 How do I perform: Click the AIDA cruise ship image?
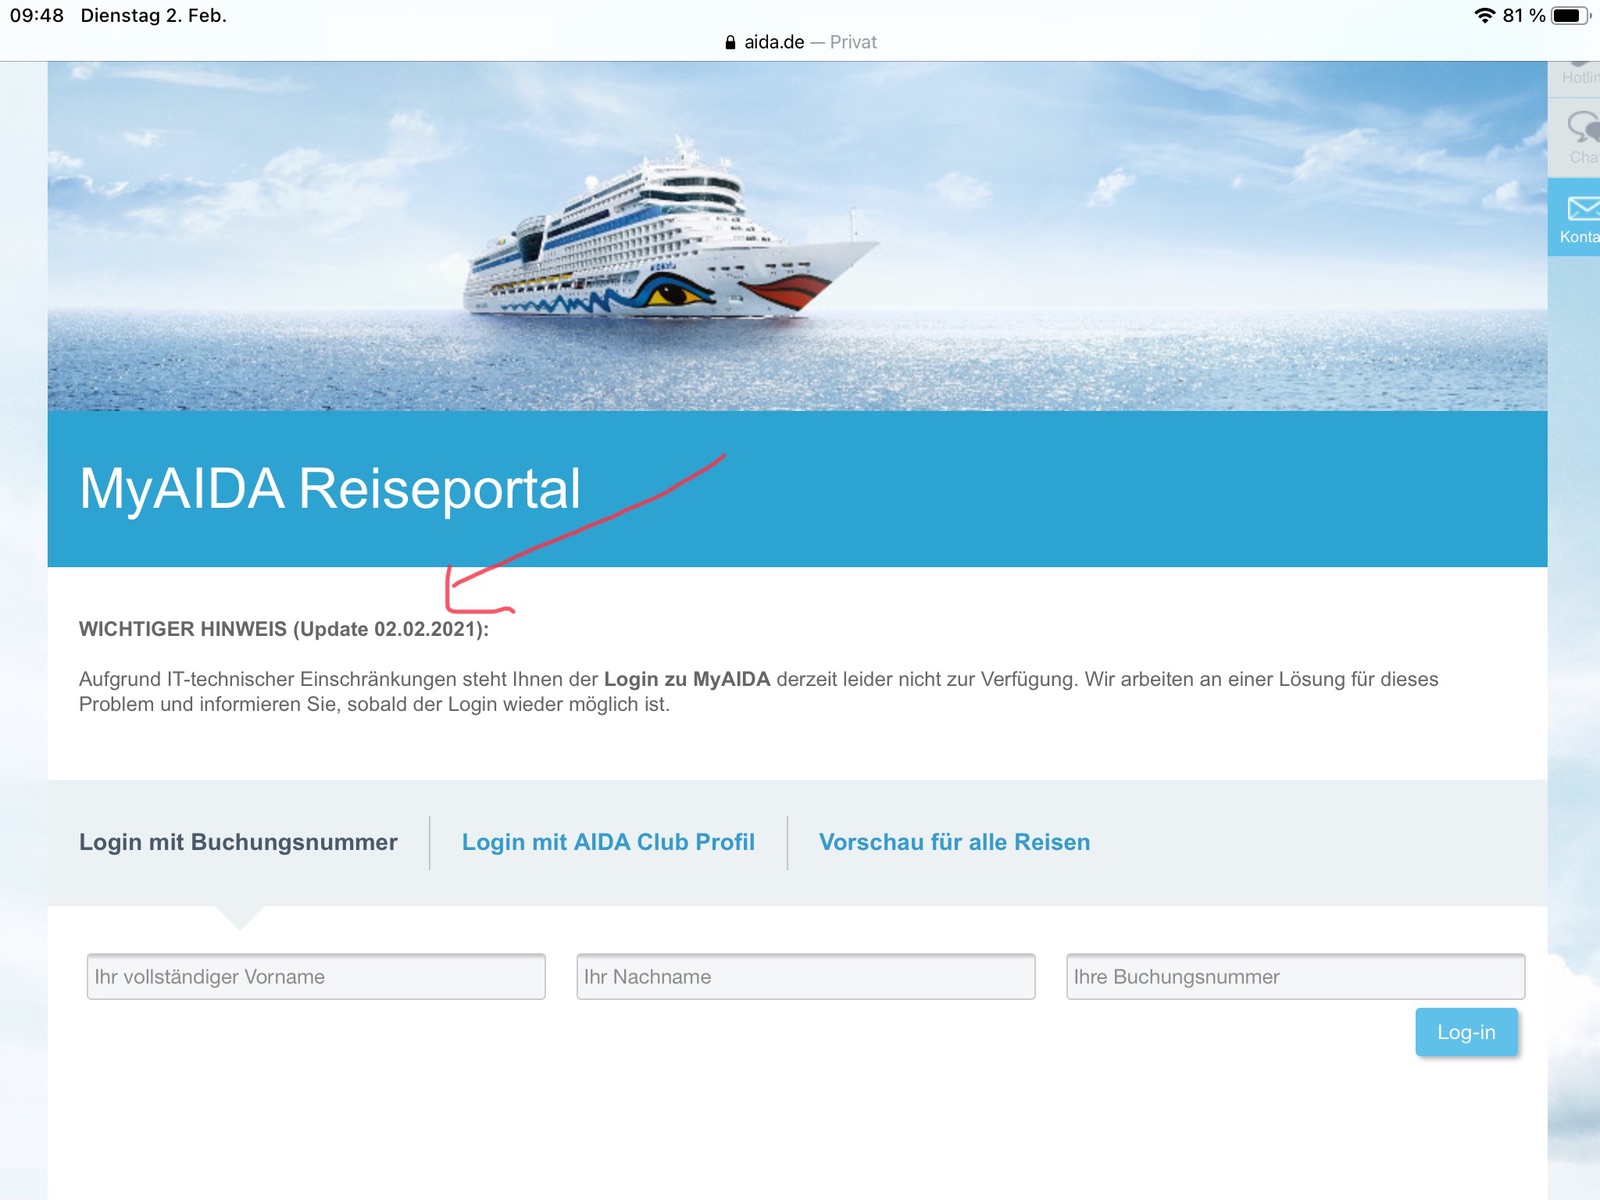coord(670,237)
